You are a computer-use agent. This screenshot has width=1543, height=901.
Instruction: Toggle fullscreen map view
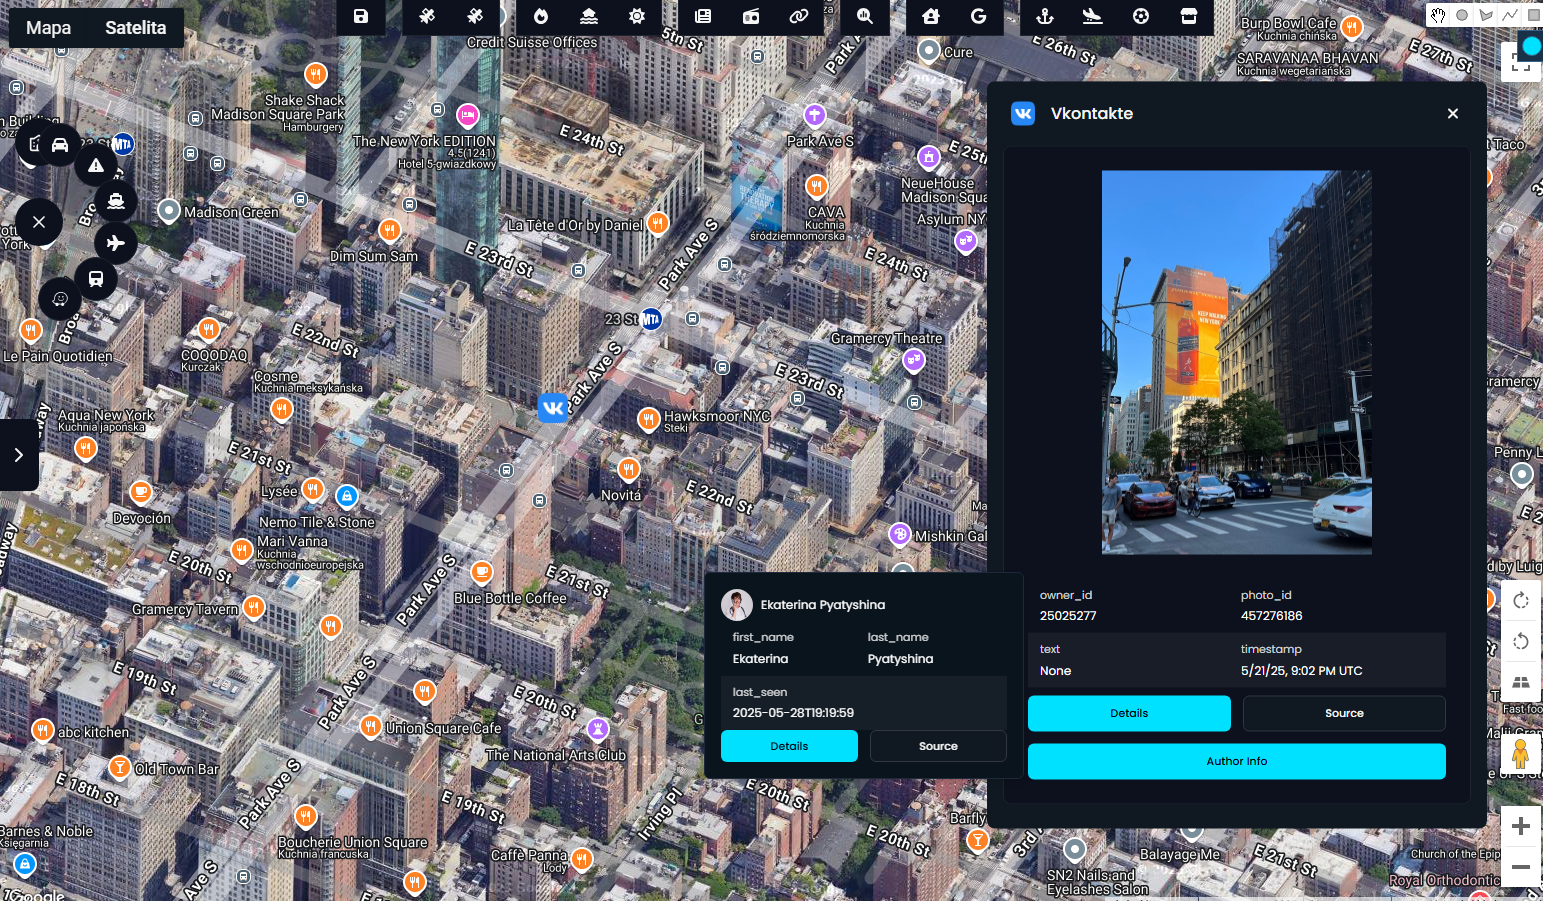(x=1521, y=64)
